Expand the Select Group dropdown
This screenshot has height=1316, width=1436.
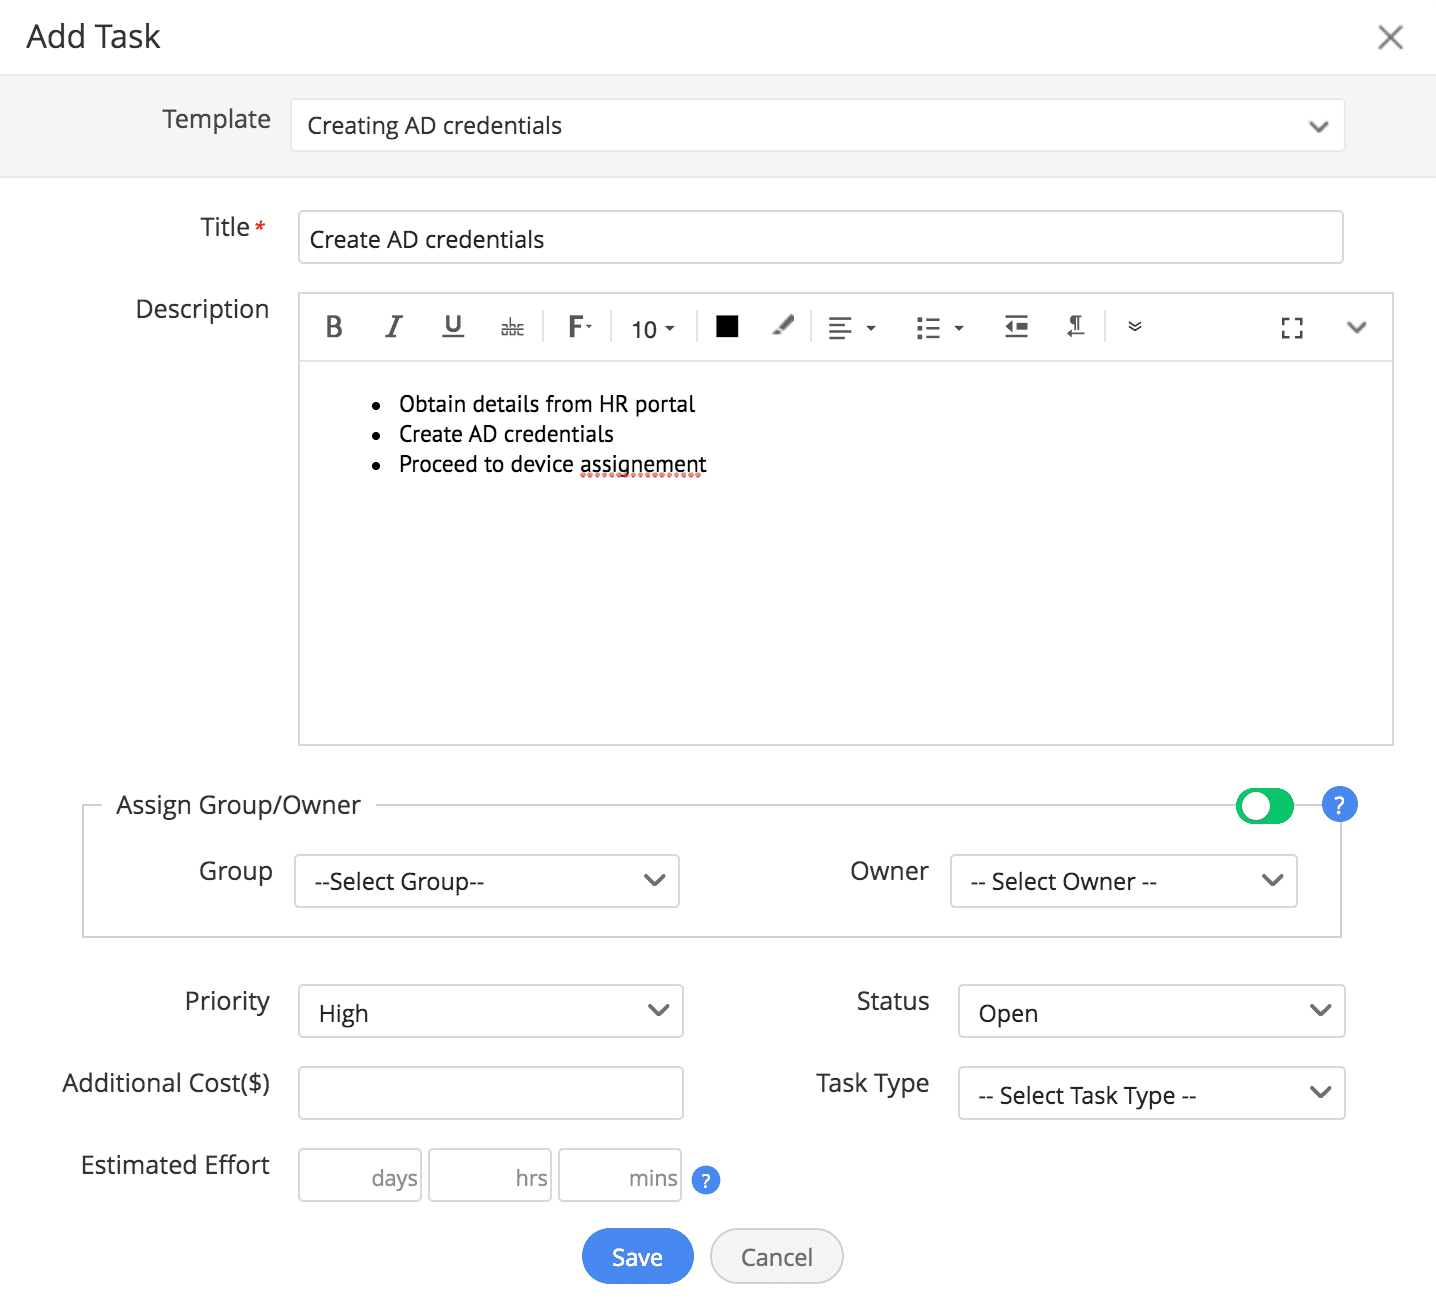(x=487, y=881)
